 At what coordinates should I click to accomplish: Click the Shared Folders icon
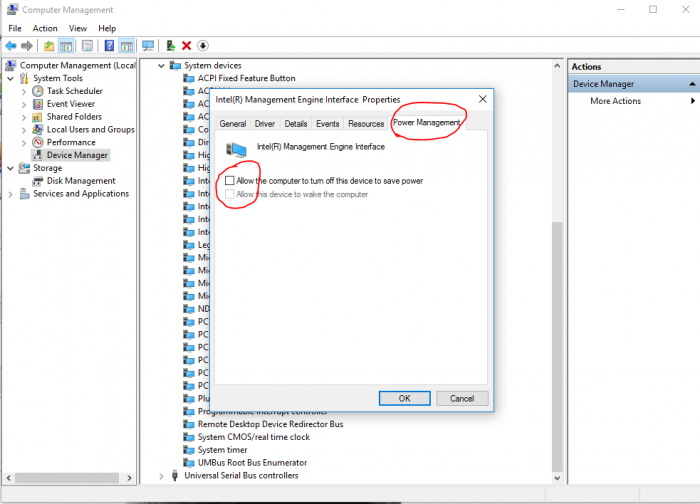pos(37,117)
